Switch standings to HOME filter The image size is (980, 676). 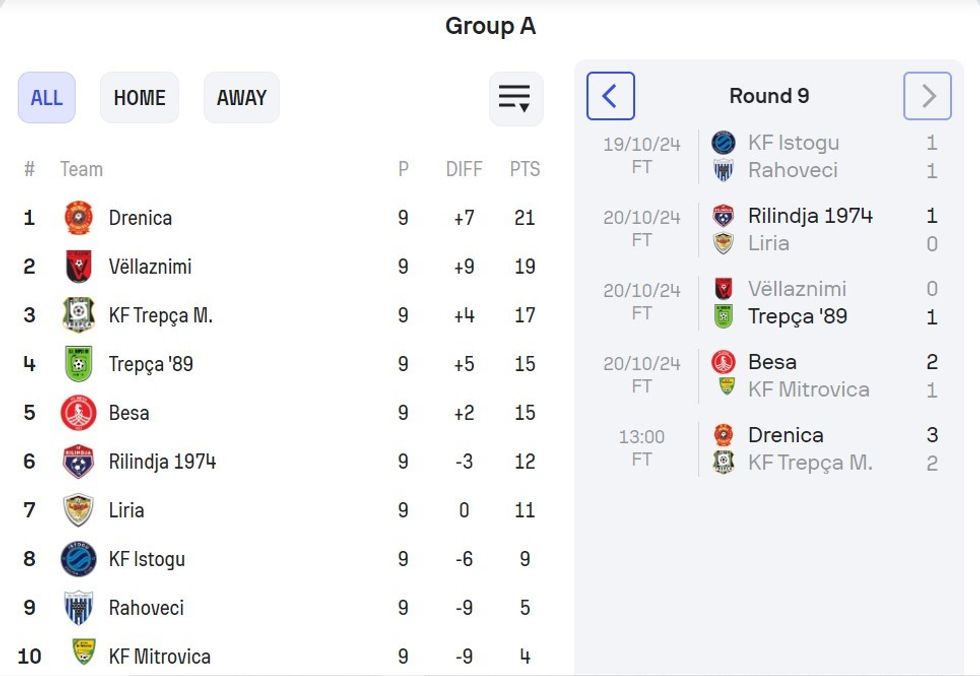pyautogui.click(x=139, y=98)
